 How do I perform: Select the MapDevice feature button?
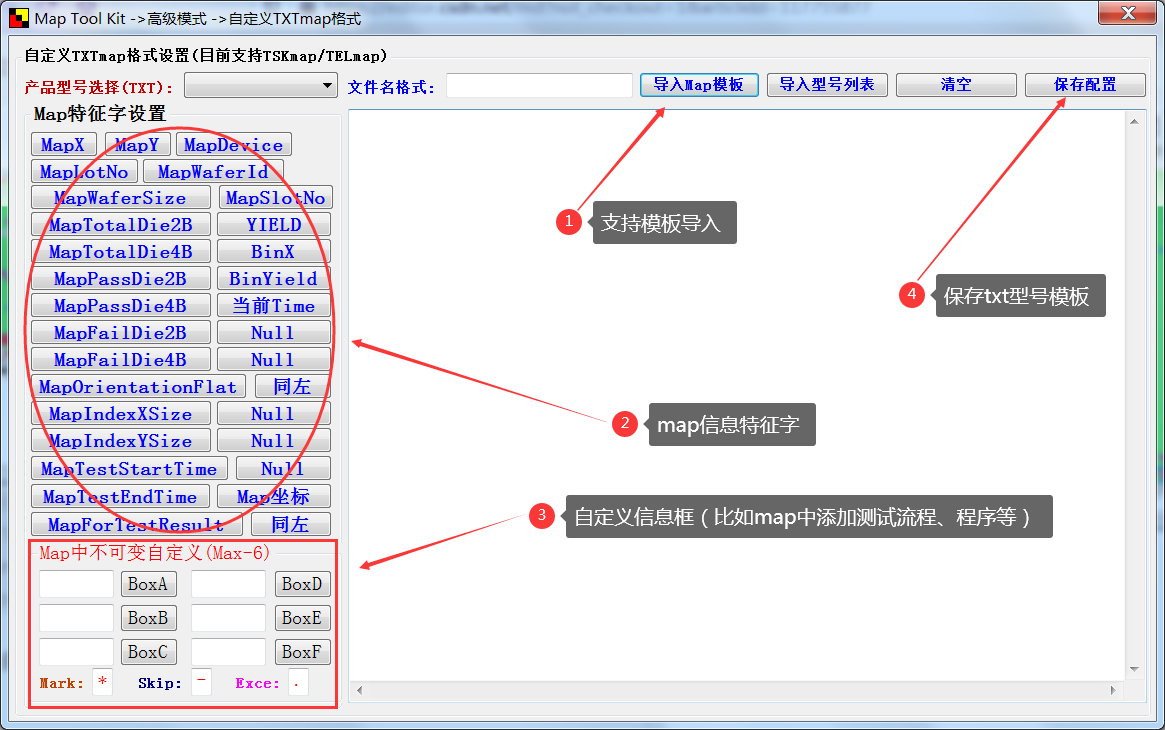(233, 144)
